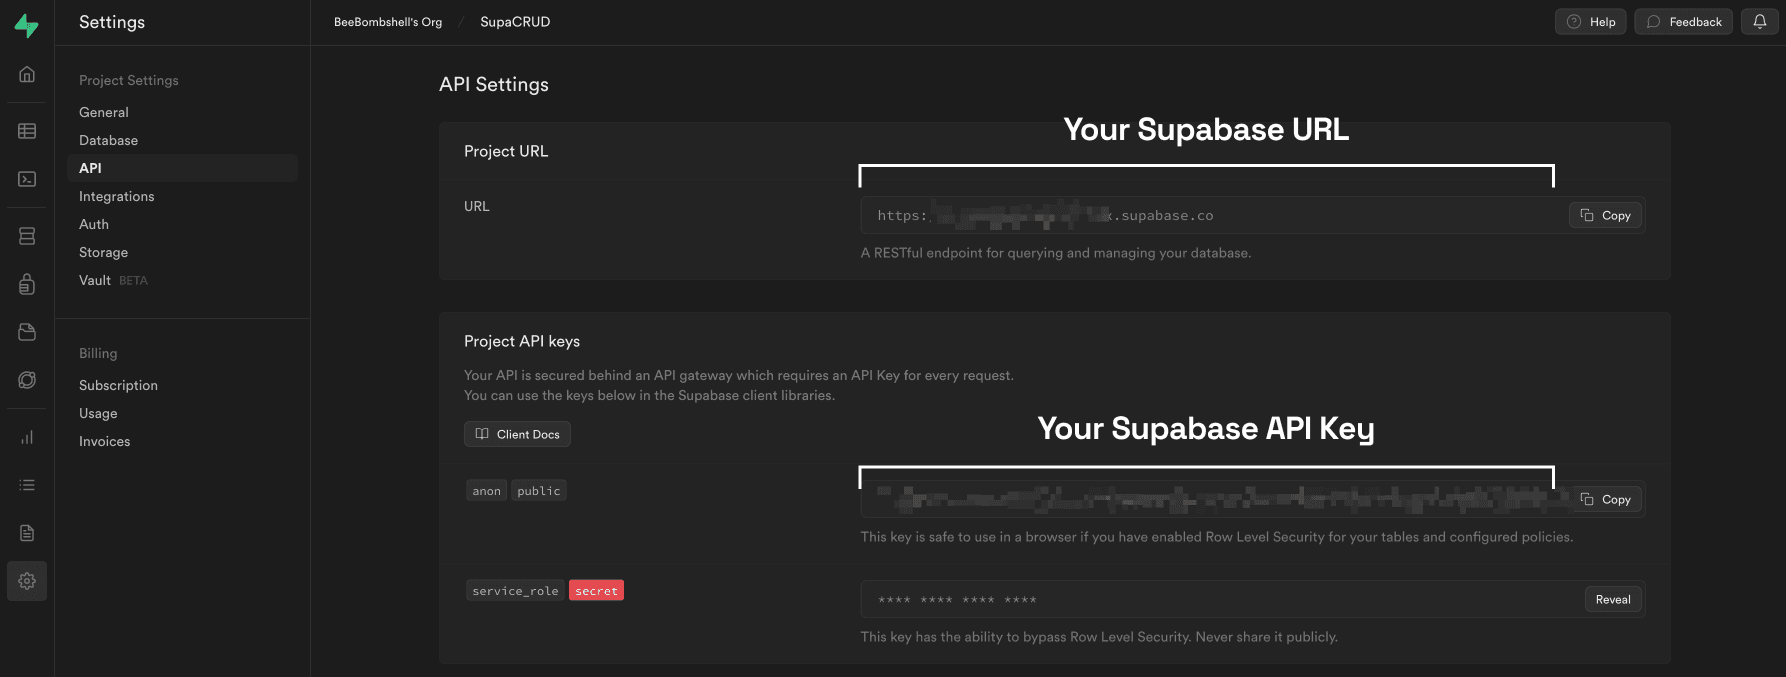This screenshot has height=677, width=1786.
Task: Click BeeBombshell's Org breadcrumb link
Action: 388,22
